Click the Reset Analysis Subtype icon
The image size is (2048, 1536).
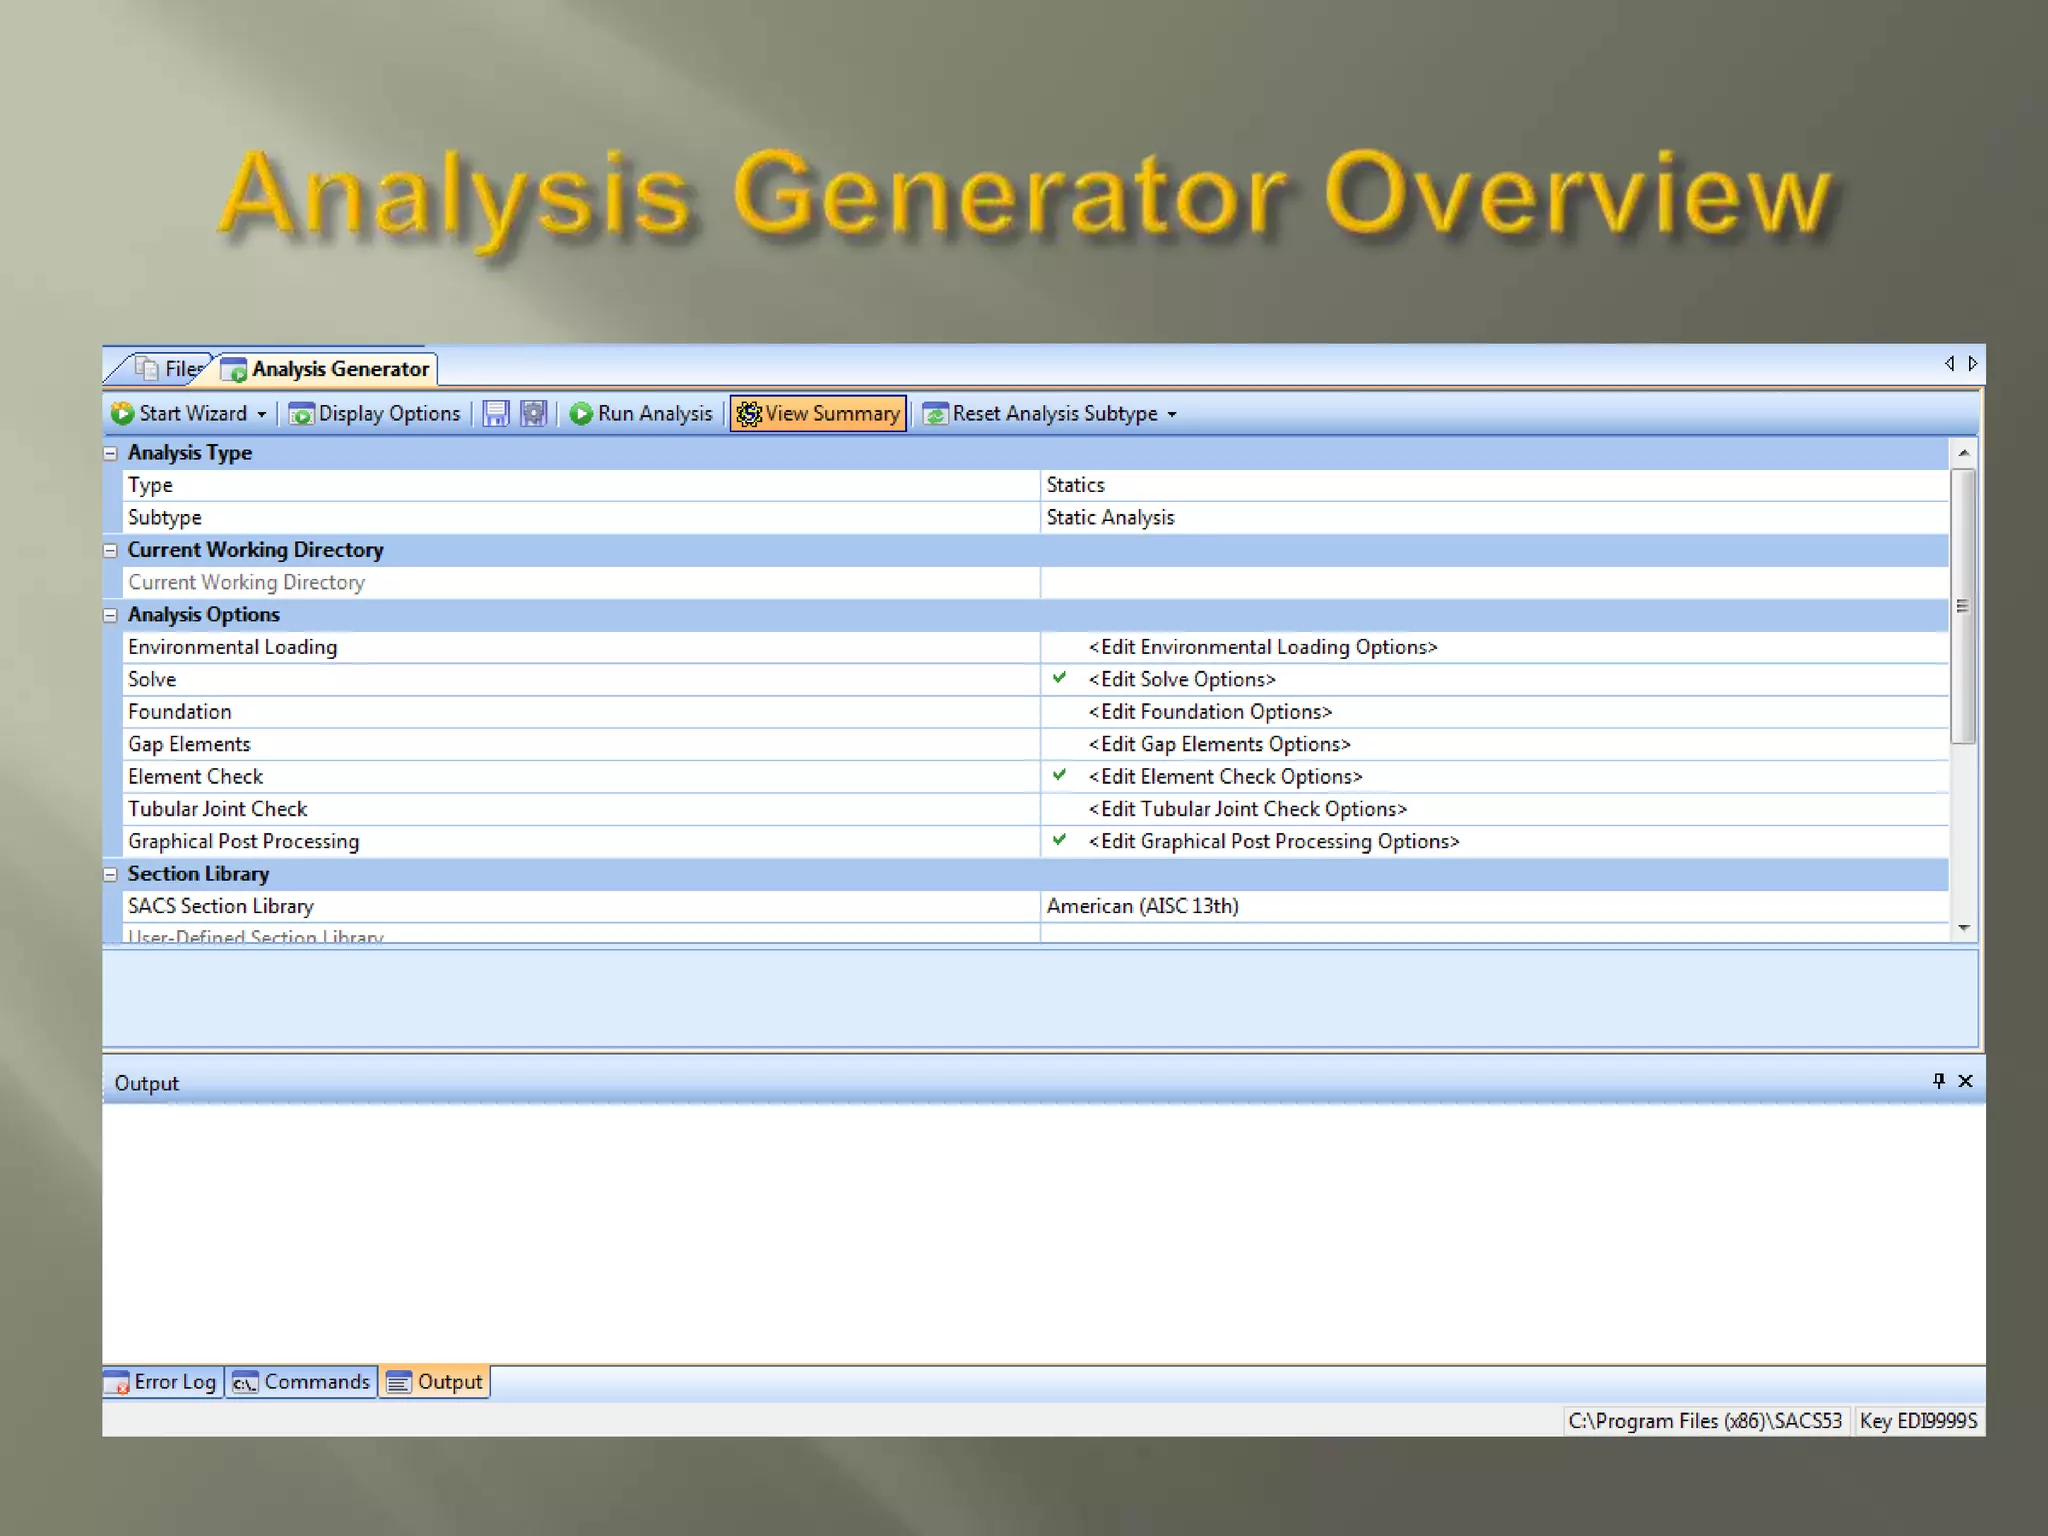pos(935,413)
